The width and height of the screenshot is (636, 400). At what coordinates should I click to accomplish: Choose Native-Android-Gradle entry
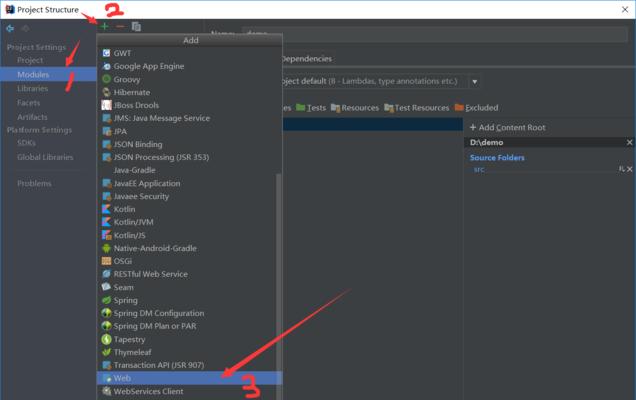tap(187, 248)
